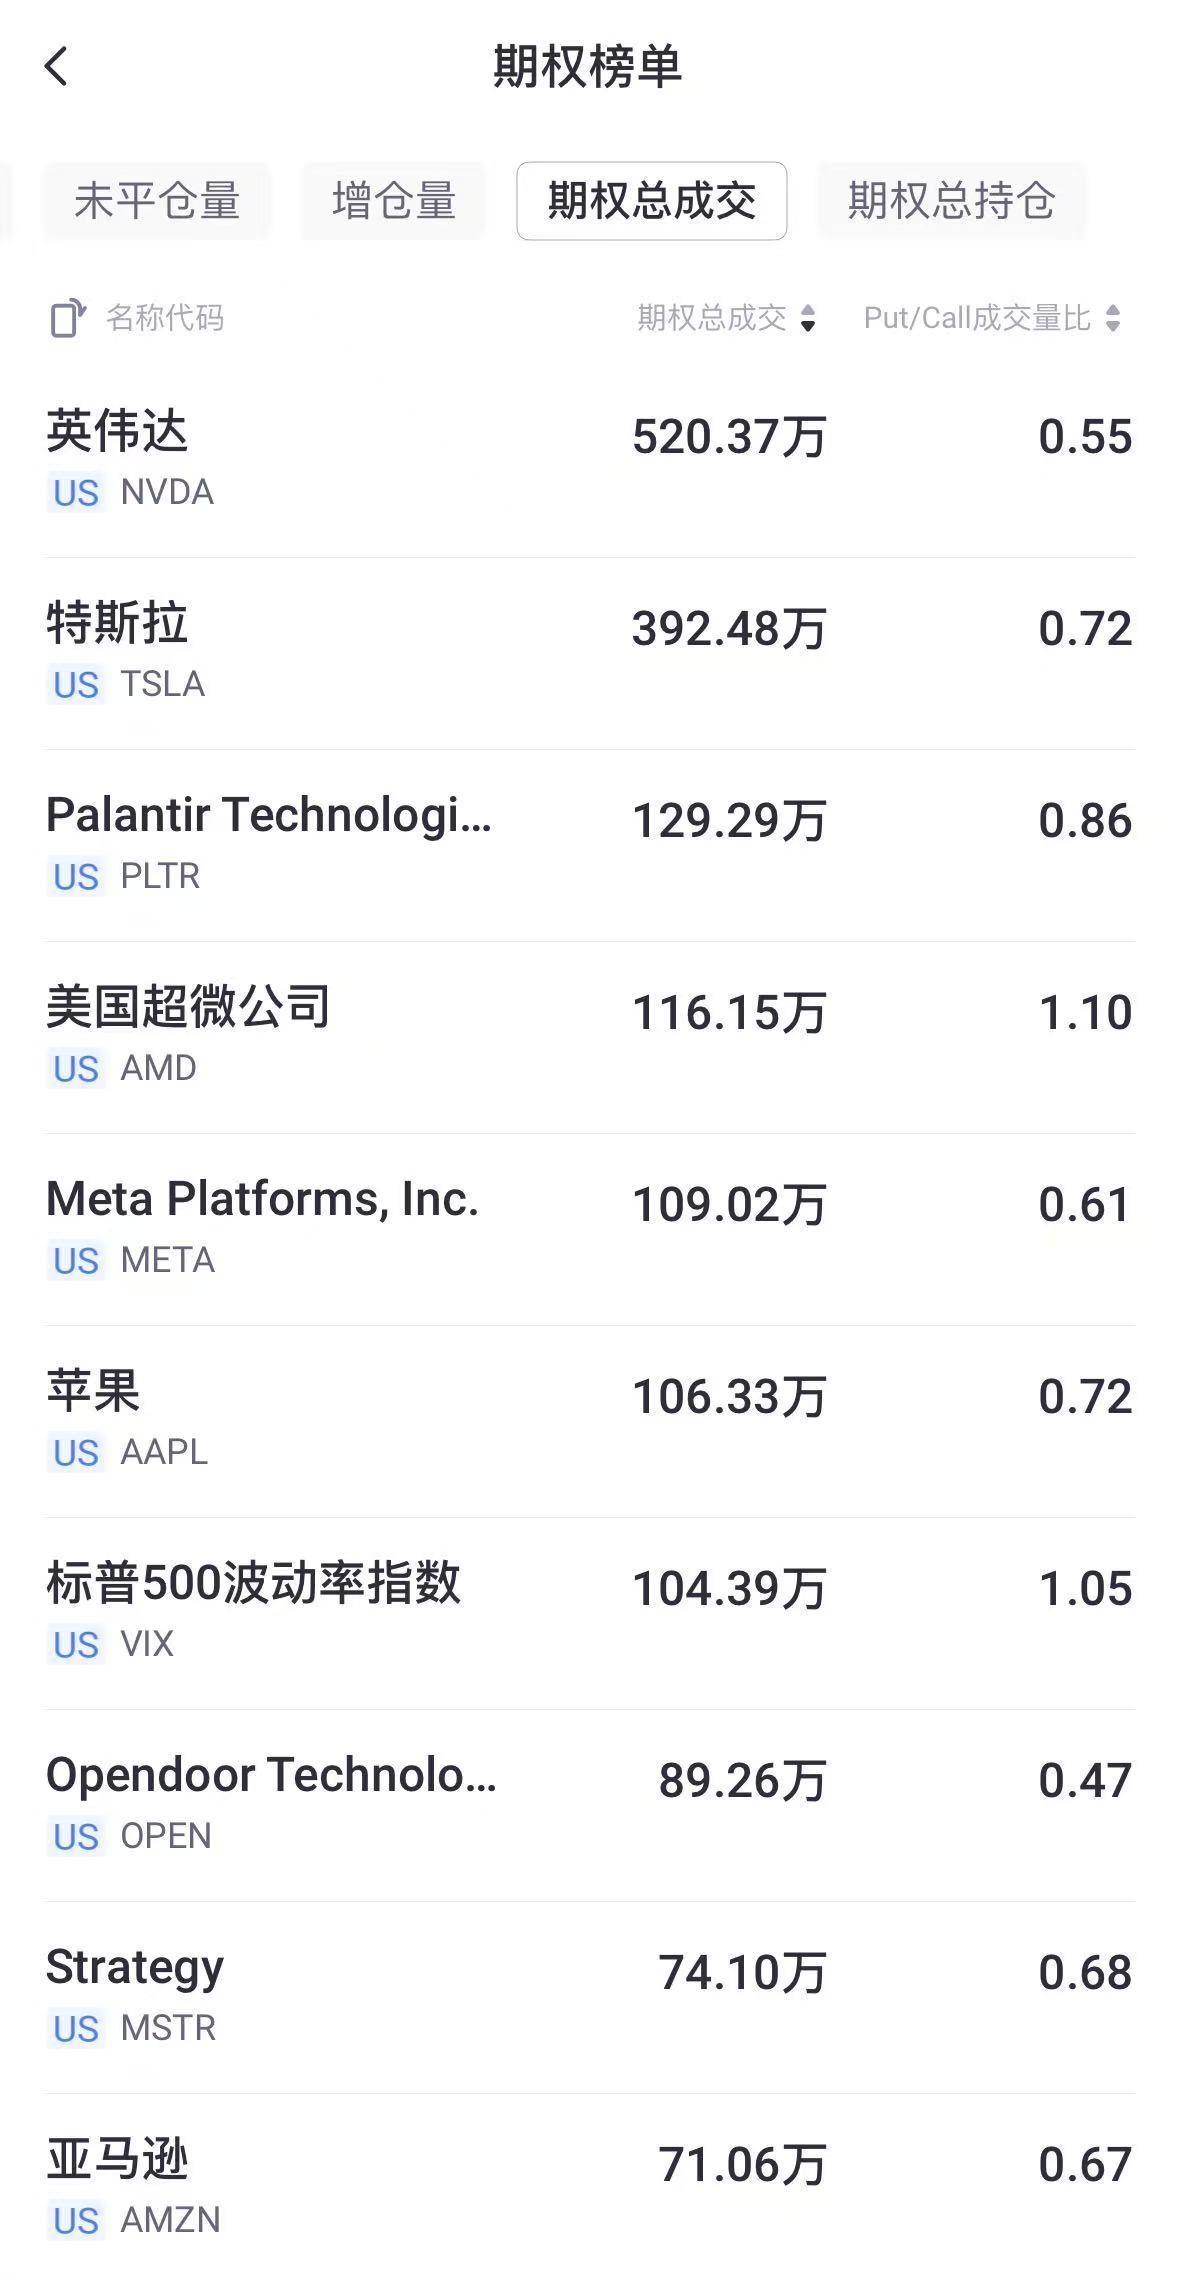Screen dimensions: 1179x2277
Task: Open Strategy MSTR row
Action: [x=589, y=1996]
